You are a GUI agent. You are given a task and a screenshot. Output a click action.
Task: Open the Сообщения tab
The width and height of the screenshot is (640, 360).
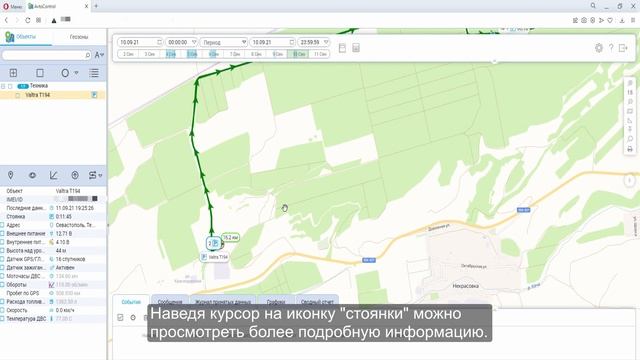[170, 302]
